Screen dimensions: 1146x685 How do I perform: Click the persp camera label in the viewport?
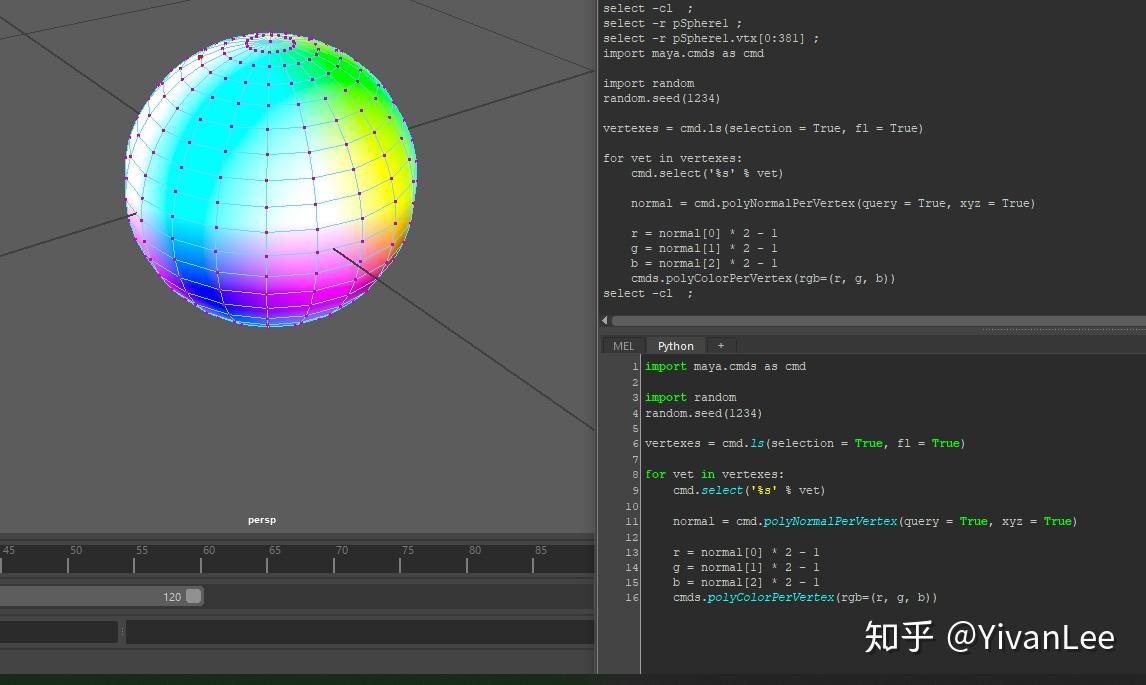(x=262, y=519)
